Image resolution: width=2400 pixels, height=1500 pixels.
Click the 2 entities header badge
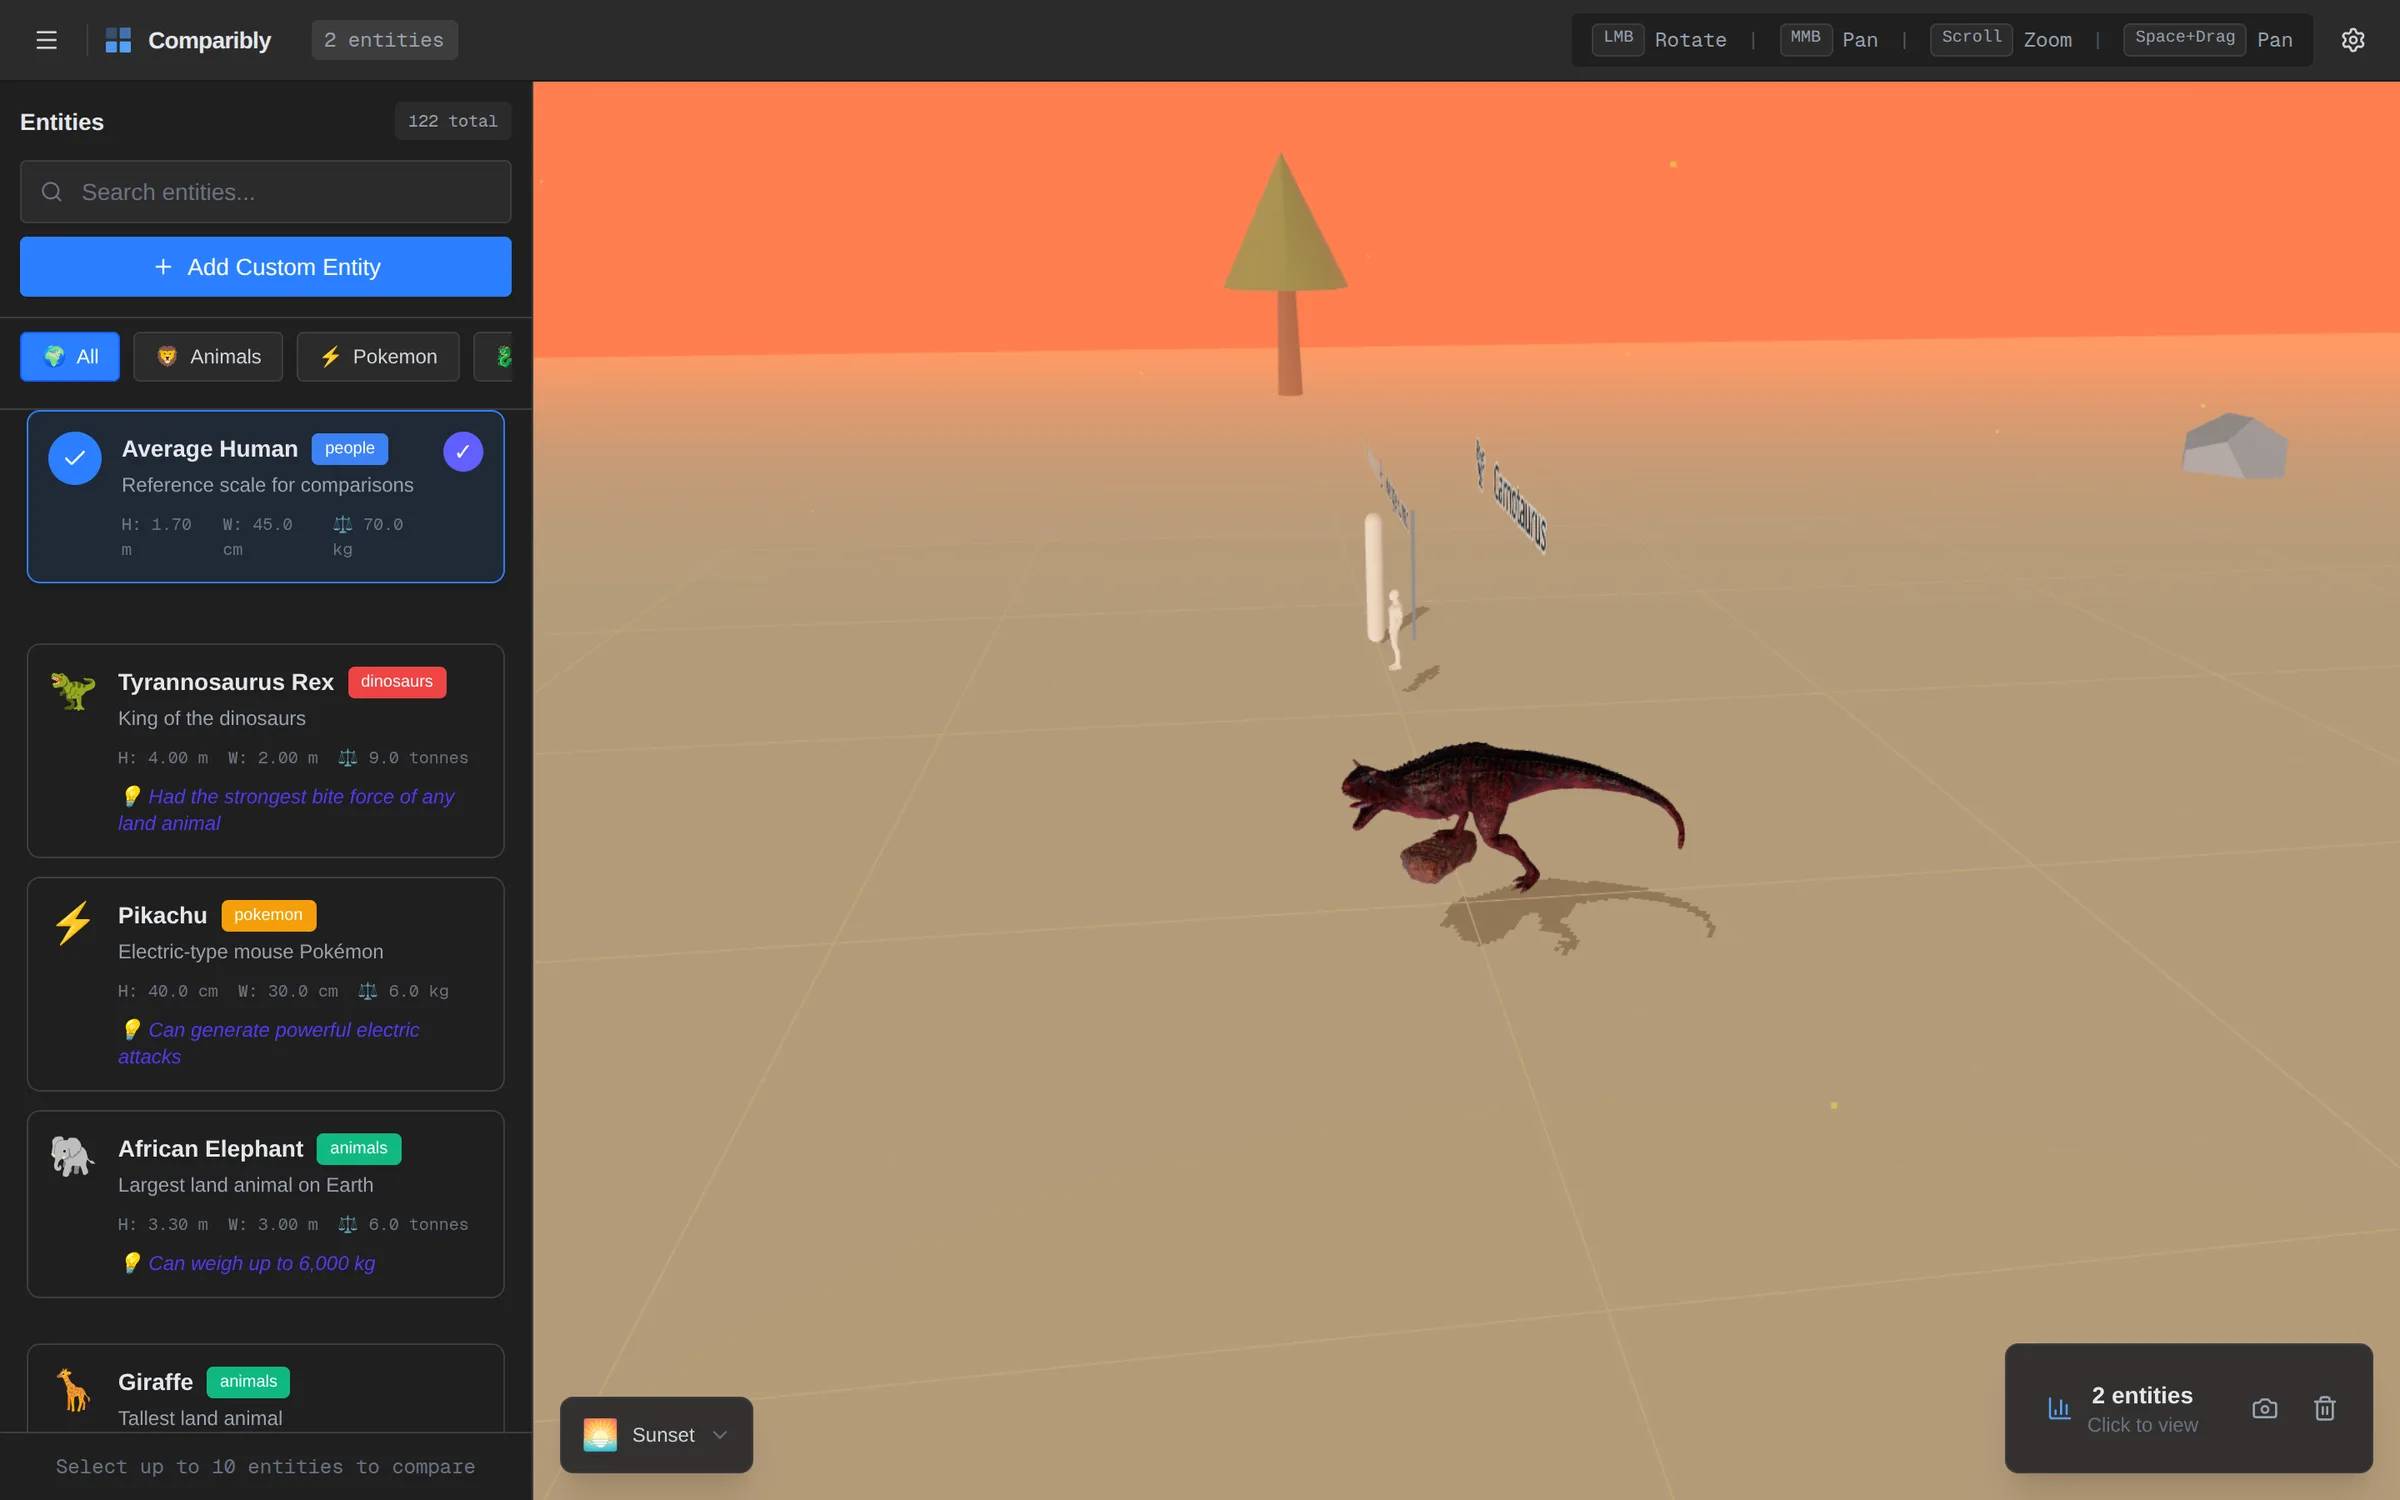point(385,40)
